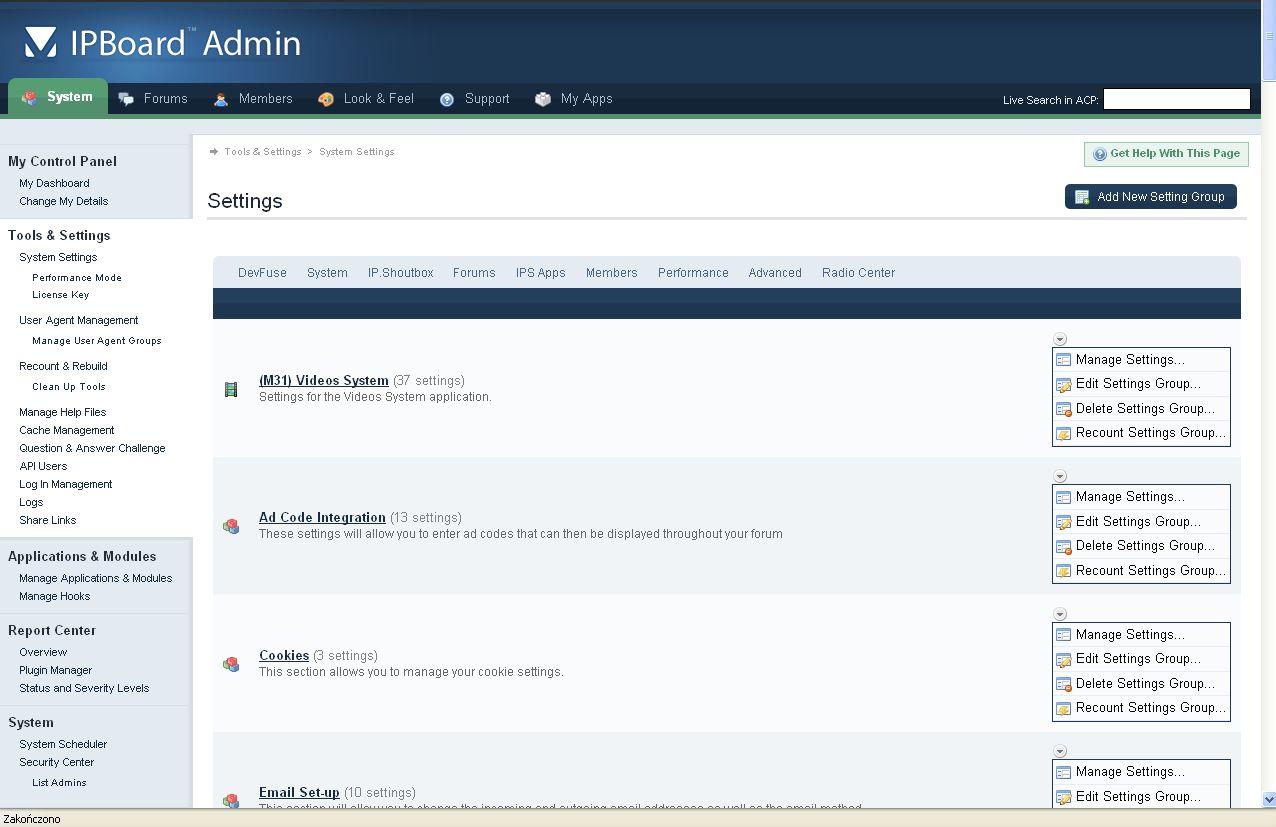Screen dimensions: 1276x827
Task: Select Manage Settings for Videos System
Action: [x=1130, y=360]
